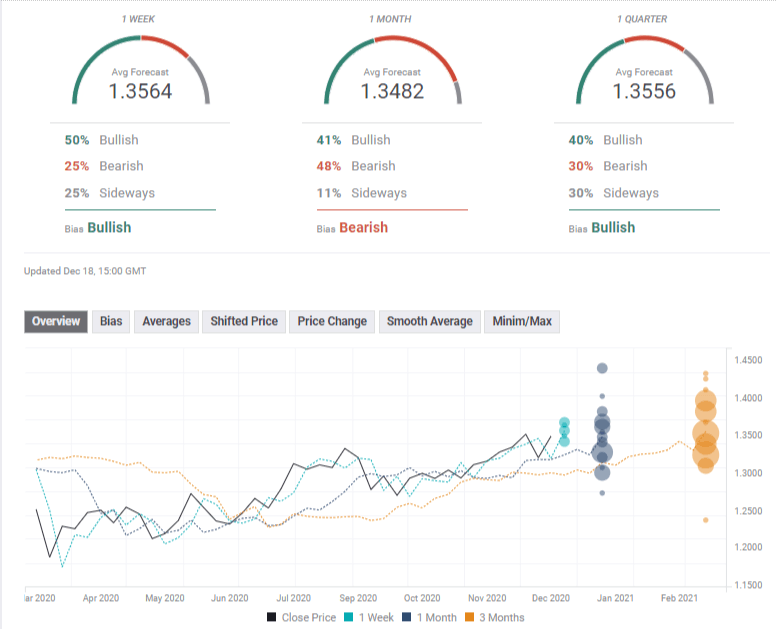777x629 pixels.
Task: Click the topmost dark blue forecast bubble
Action: (602, 368)
